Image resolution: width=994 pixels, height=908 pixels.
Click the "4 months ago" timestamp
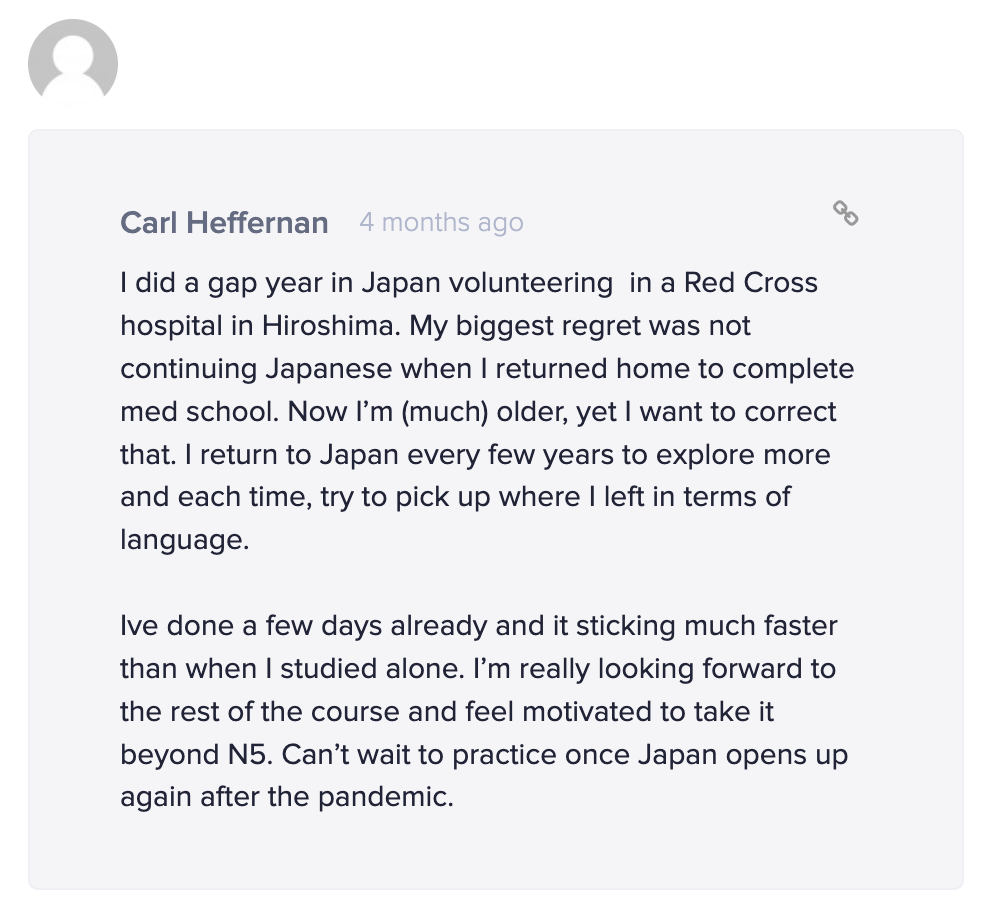pyautogui.click(x=441, y=223)
